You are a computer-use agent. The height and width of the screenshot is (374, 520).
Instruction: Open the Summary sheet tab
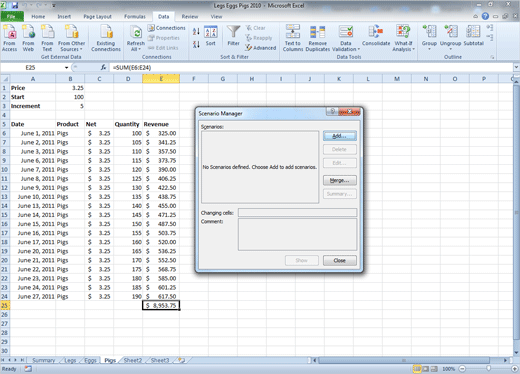(43, 360)
